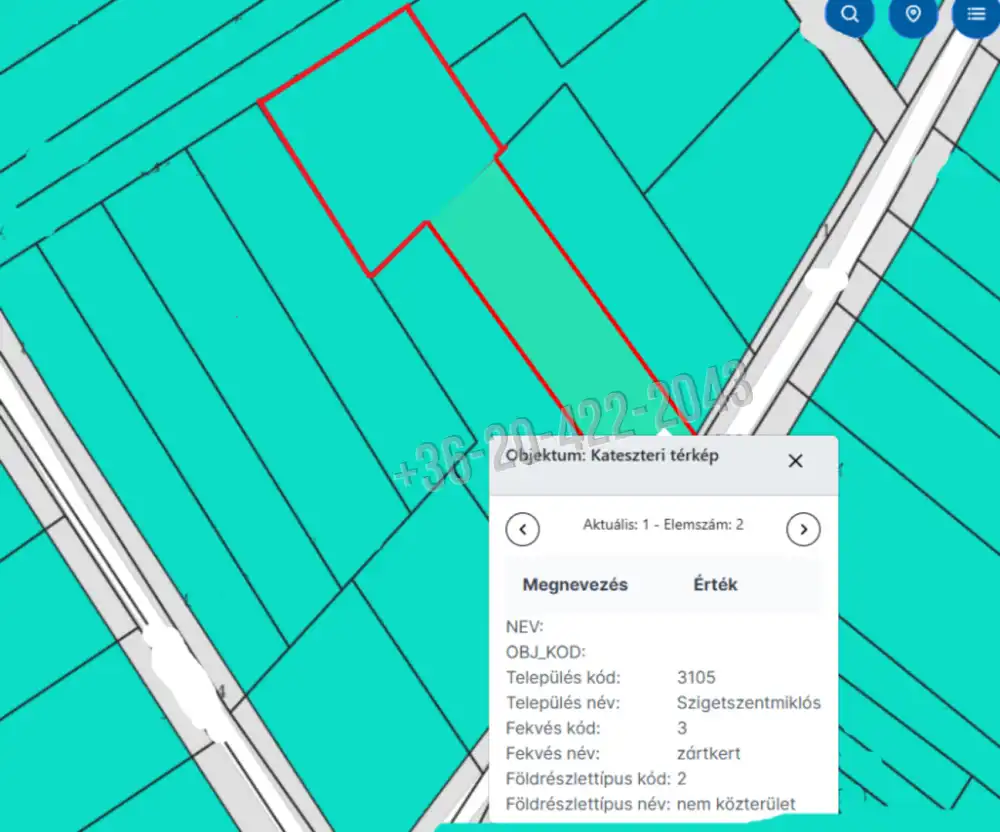Click the Megnevezés column header

pos(575,585)
